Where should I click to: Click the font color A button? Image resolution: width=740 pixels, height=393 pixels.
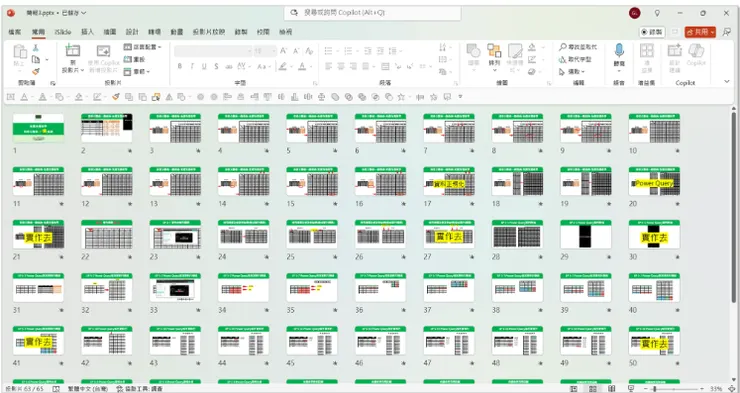coord(302,67)
